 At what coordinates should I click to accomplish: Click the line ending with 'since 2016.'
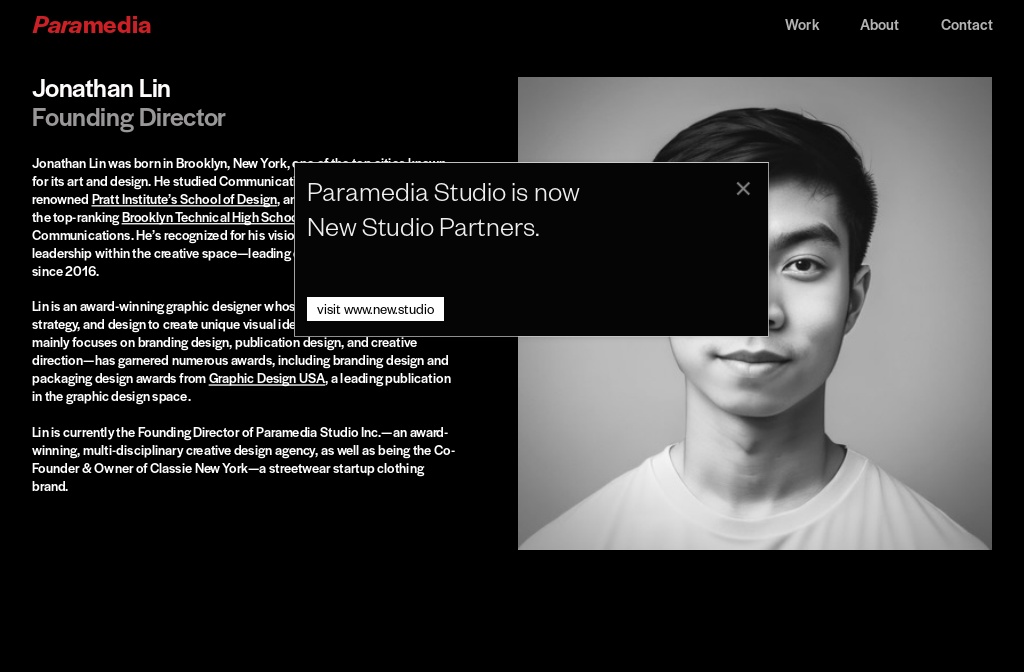tap(65, 271)
